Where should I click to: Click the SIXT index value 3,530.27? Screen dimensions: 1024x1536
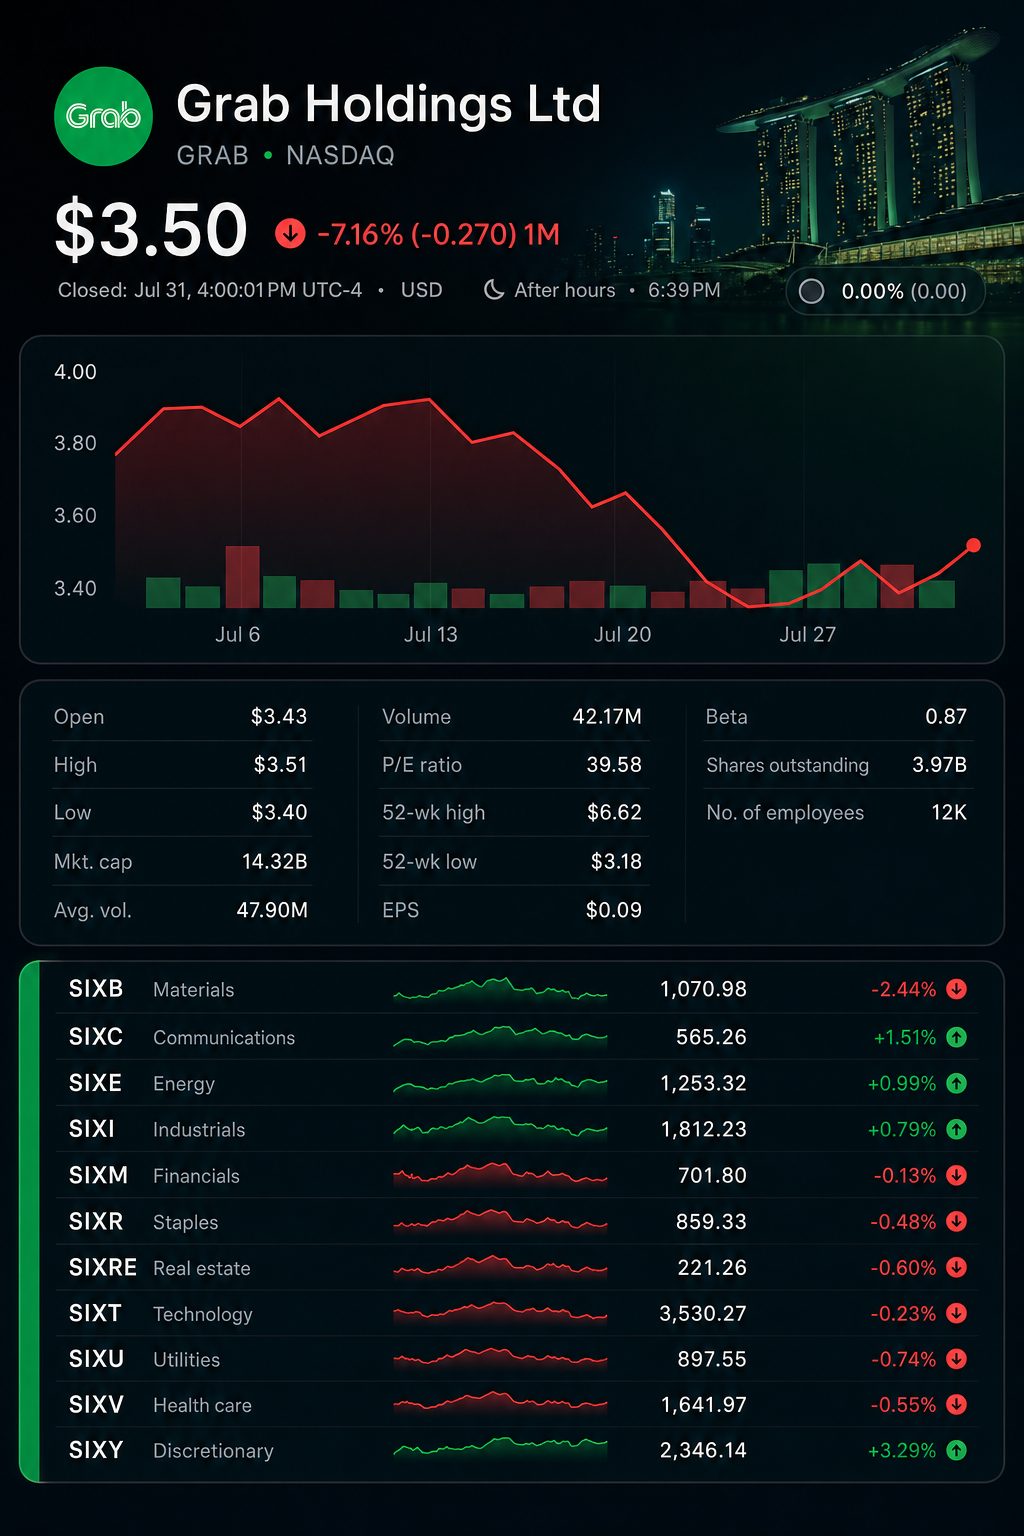tap(703, 1313)
